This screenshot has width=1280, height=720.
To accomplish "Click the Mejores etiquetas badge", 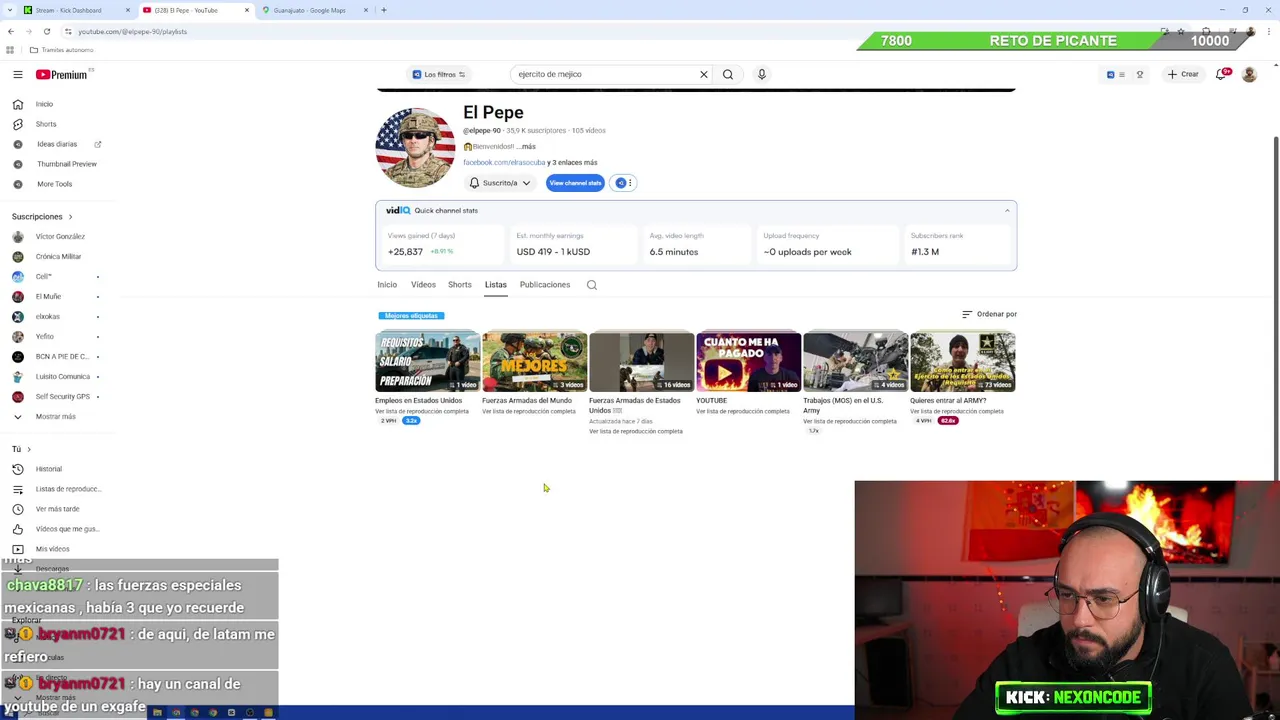I will click(x=411, y=316).
